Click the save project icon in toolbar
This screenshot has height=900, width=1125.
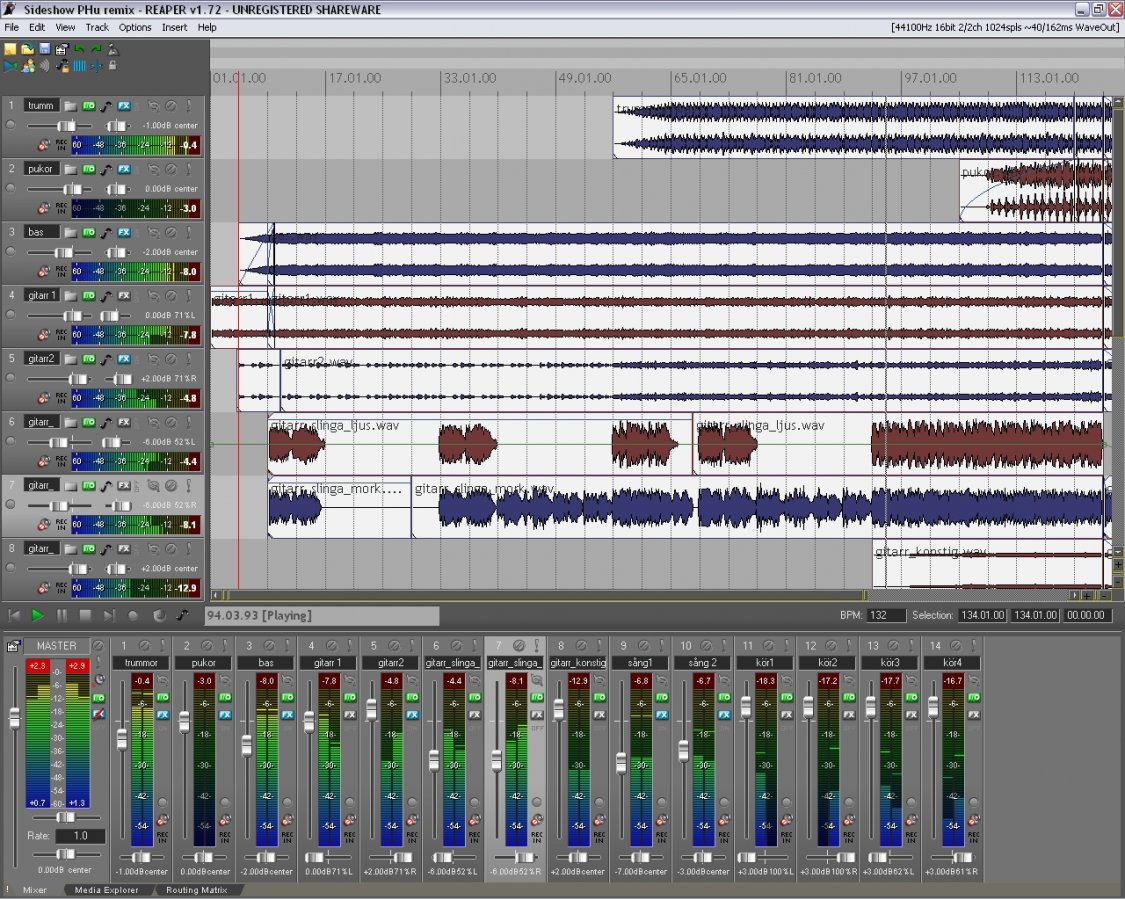point(44,48)
